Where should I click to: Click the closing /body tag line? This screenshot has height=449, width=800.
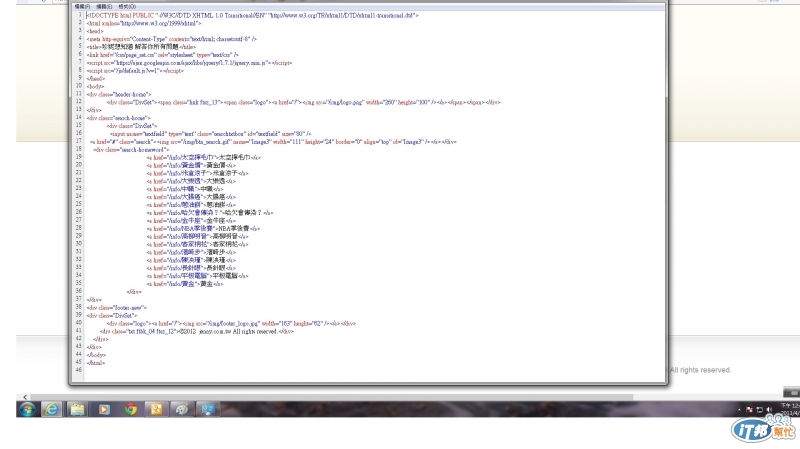tap(96, 355)
